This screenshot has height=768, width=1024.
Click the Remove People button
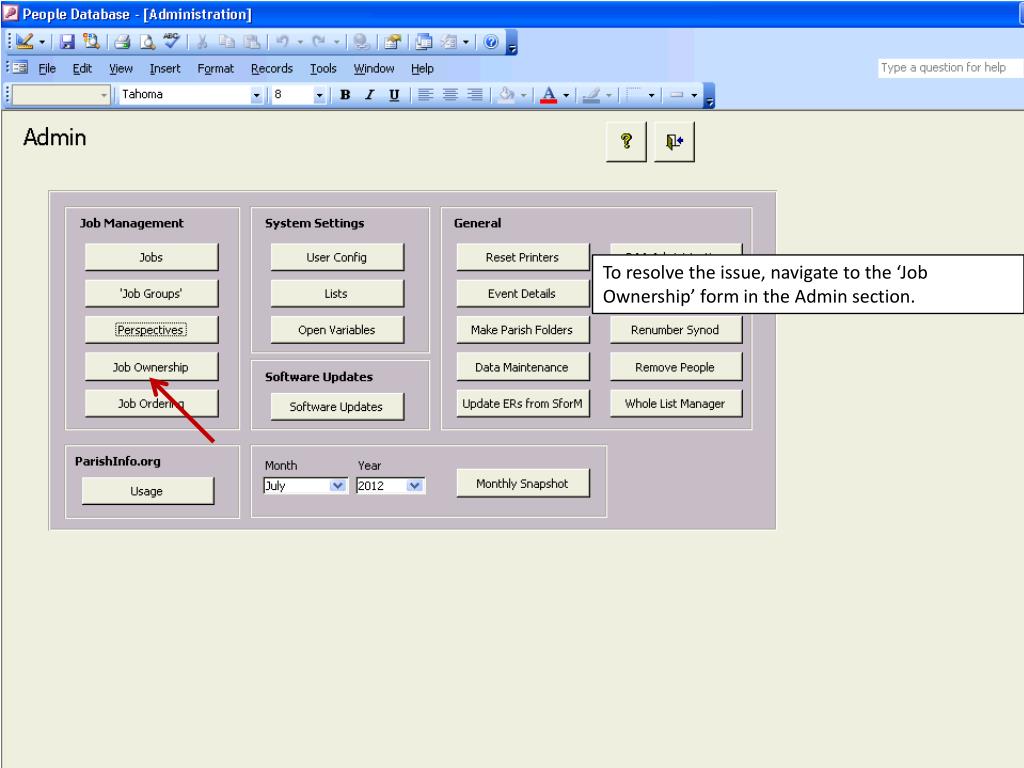click(x=675, y=367)
